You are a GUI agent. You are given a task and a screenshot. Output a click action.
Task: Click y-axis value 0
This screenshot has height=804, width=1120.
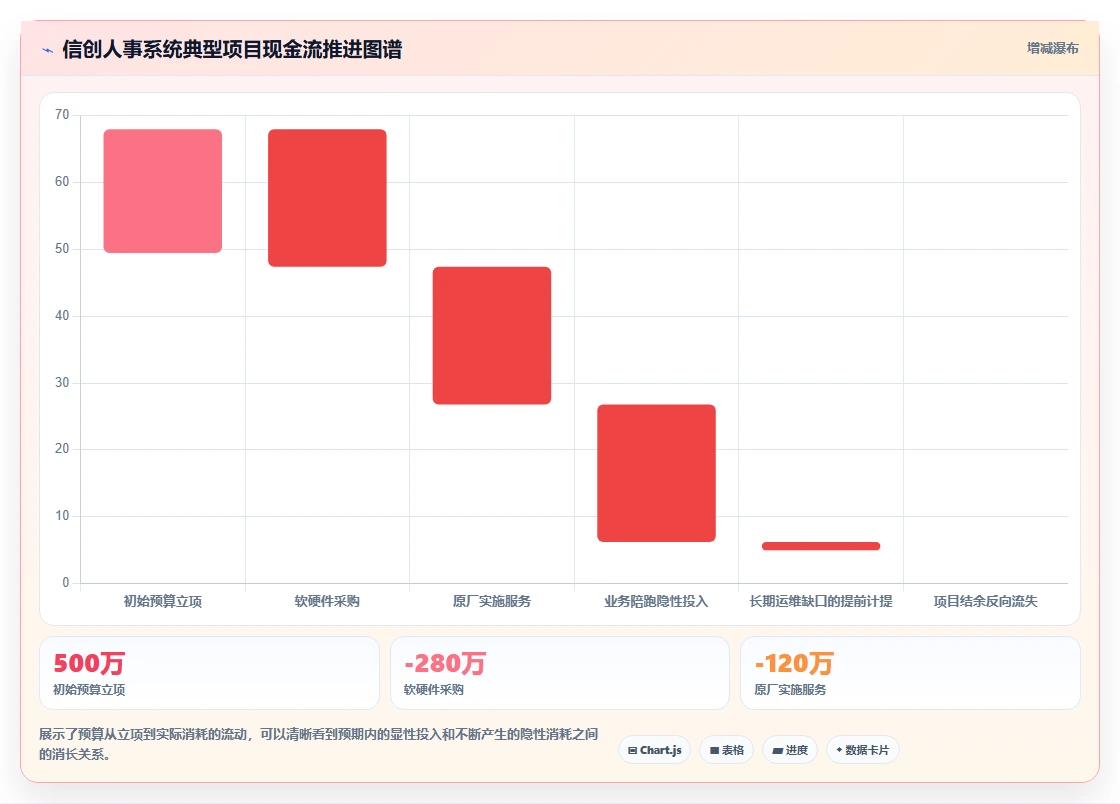pyautogui.click(x=66, y=583)
